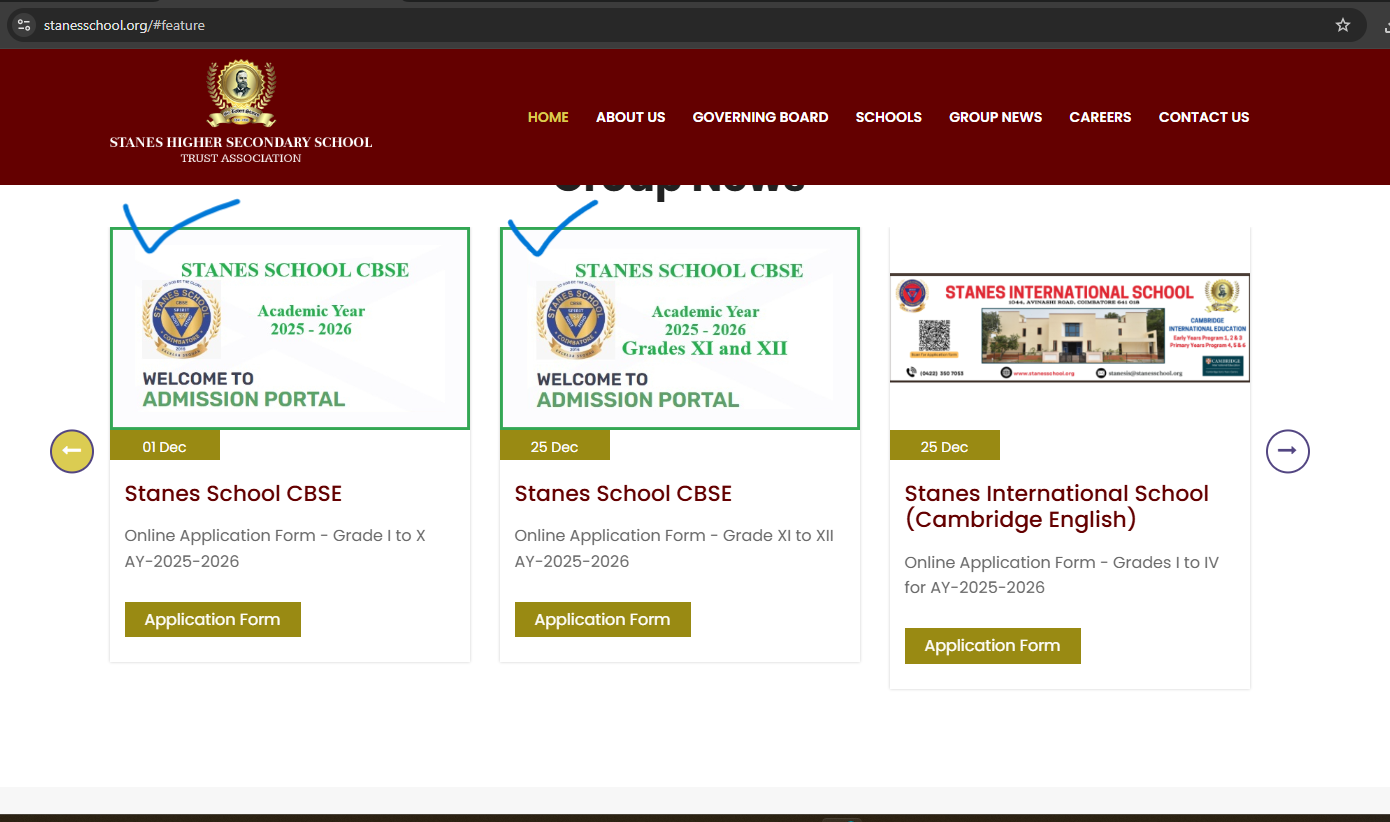Open the SCHOOLS menu item
Viewport: 1390px width, 822px height.
point(888,117)
